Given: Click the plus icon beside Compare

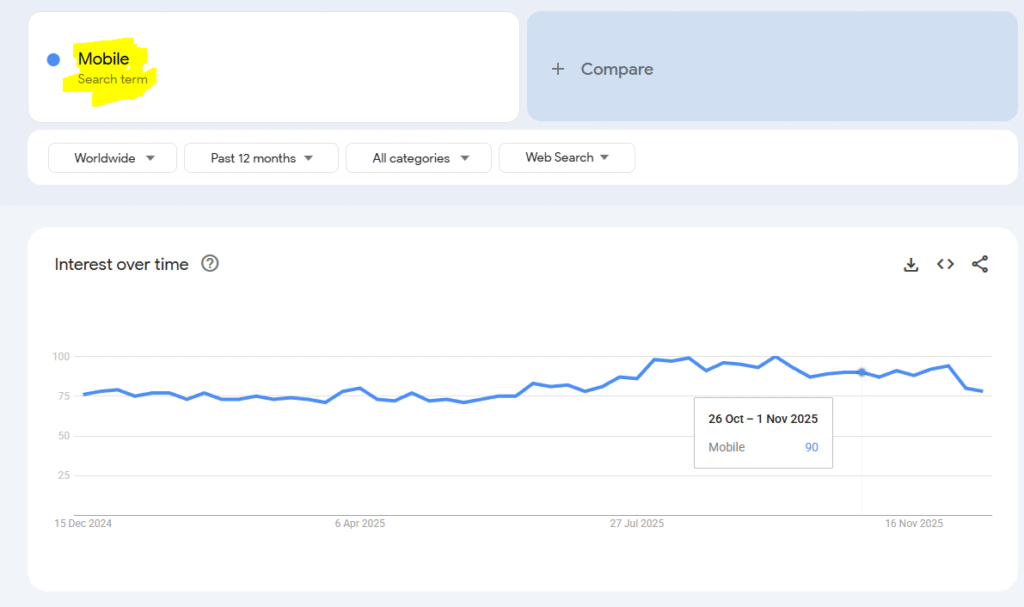Looking at the screenshot, I should point(558,69).
